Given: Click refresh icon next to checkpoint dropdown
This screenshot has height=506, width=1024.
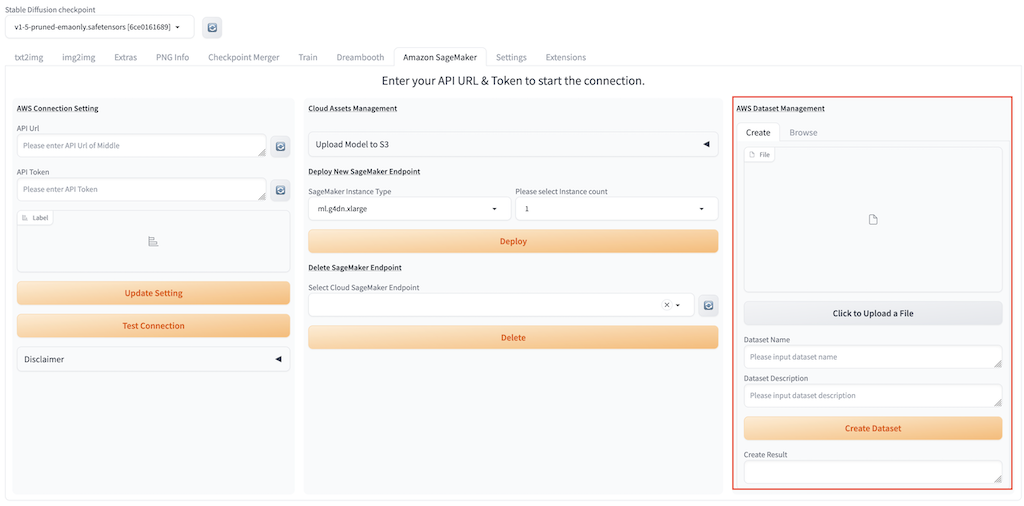Looking at the screenshot, I should [x=212, y=27].
